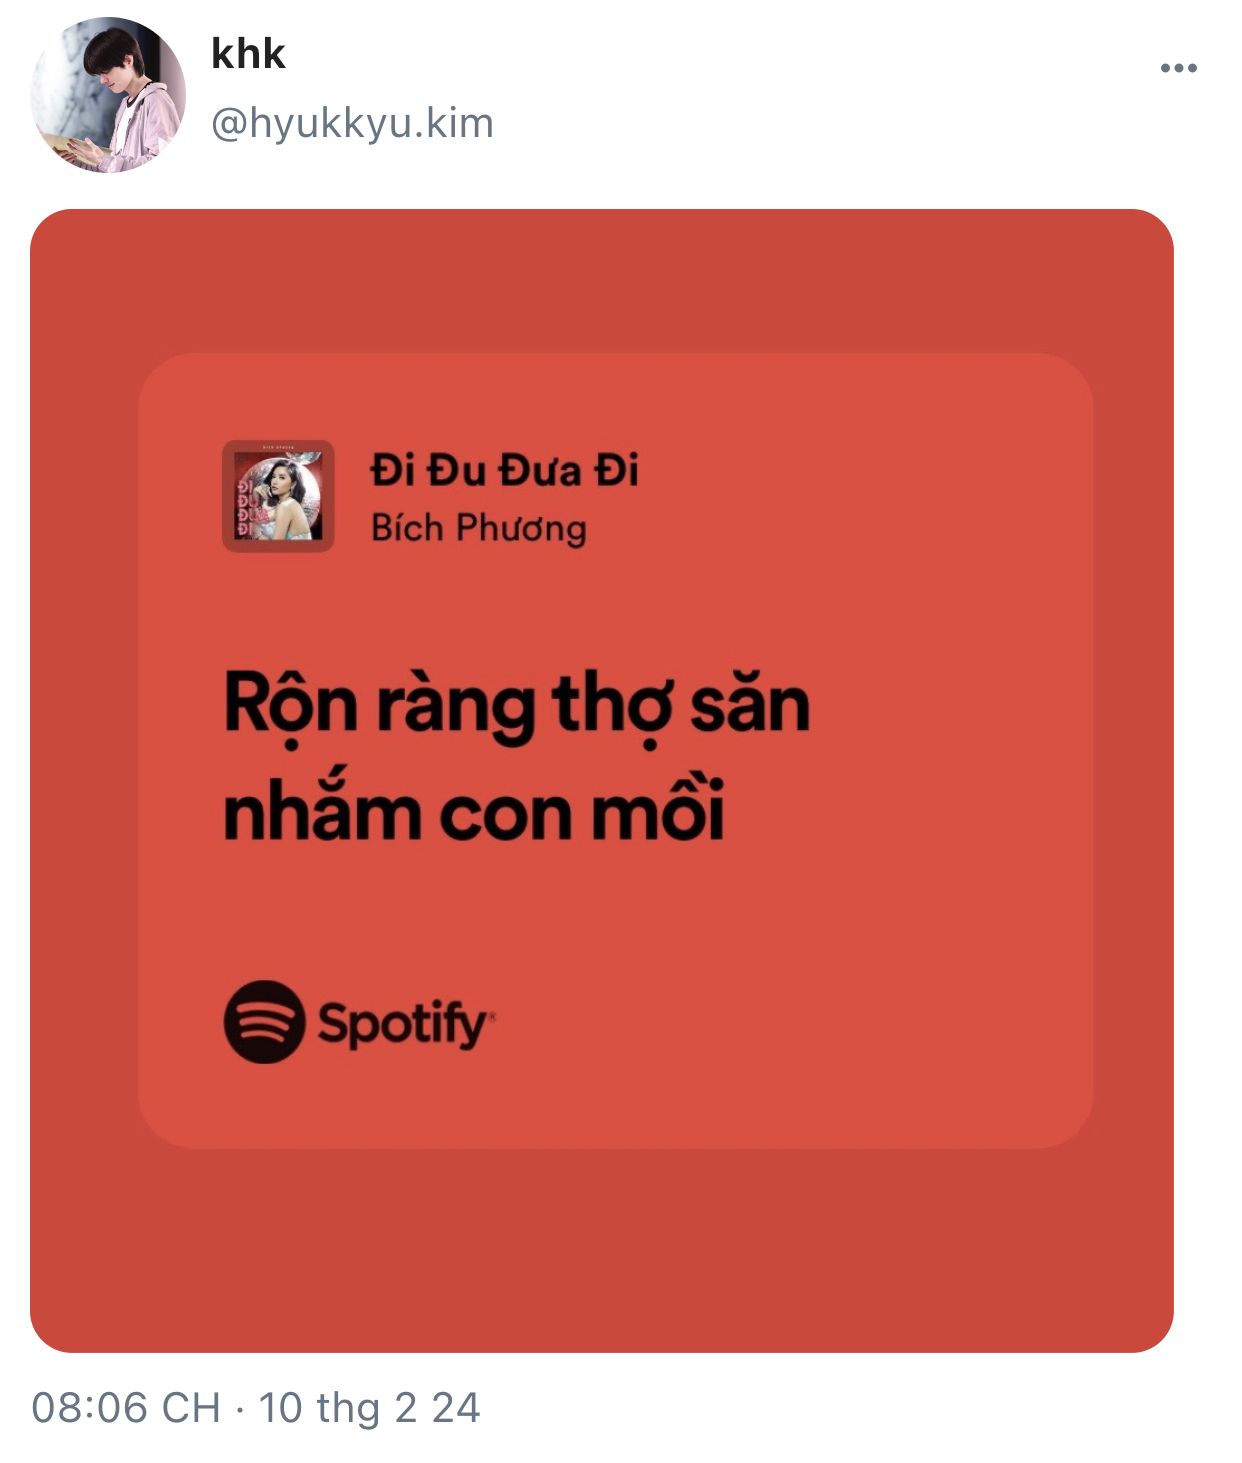Image resolution: width=1242 pixels, height=1463 pixels.
Task: Click the dark red outer image border
Action: coord(602,1250)
